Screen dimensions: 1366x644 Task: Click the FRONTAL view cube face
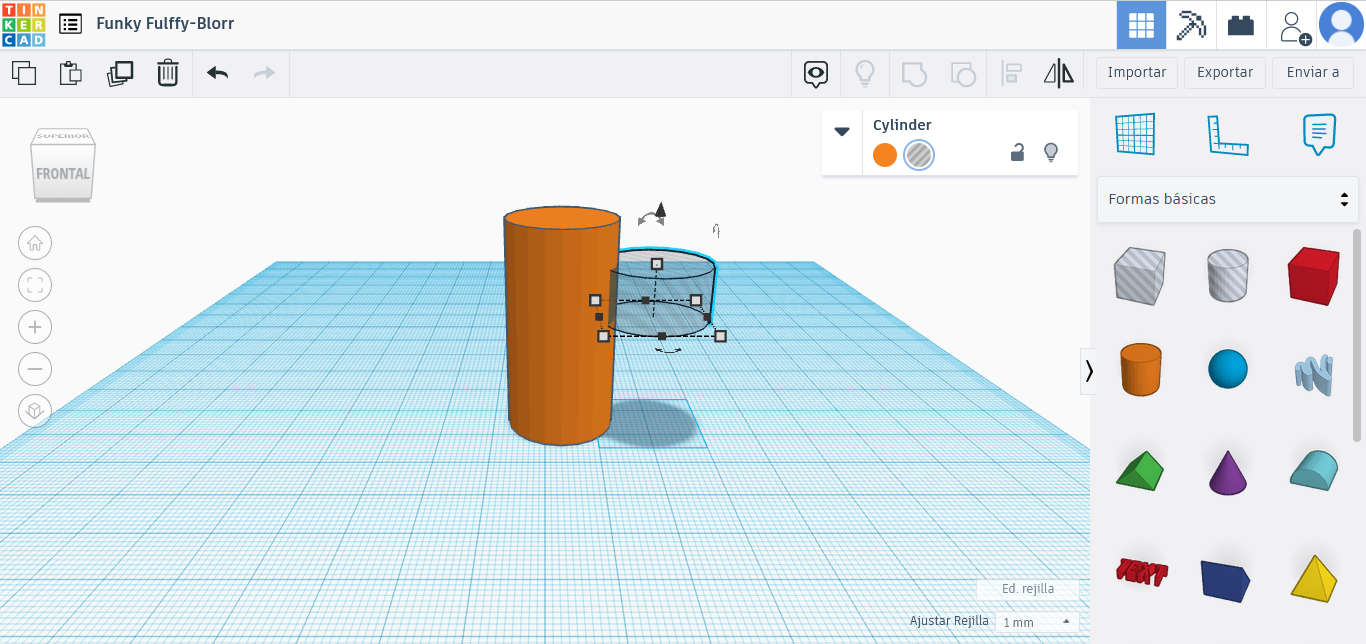[x=63, y=173]
